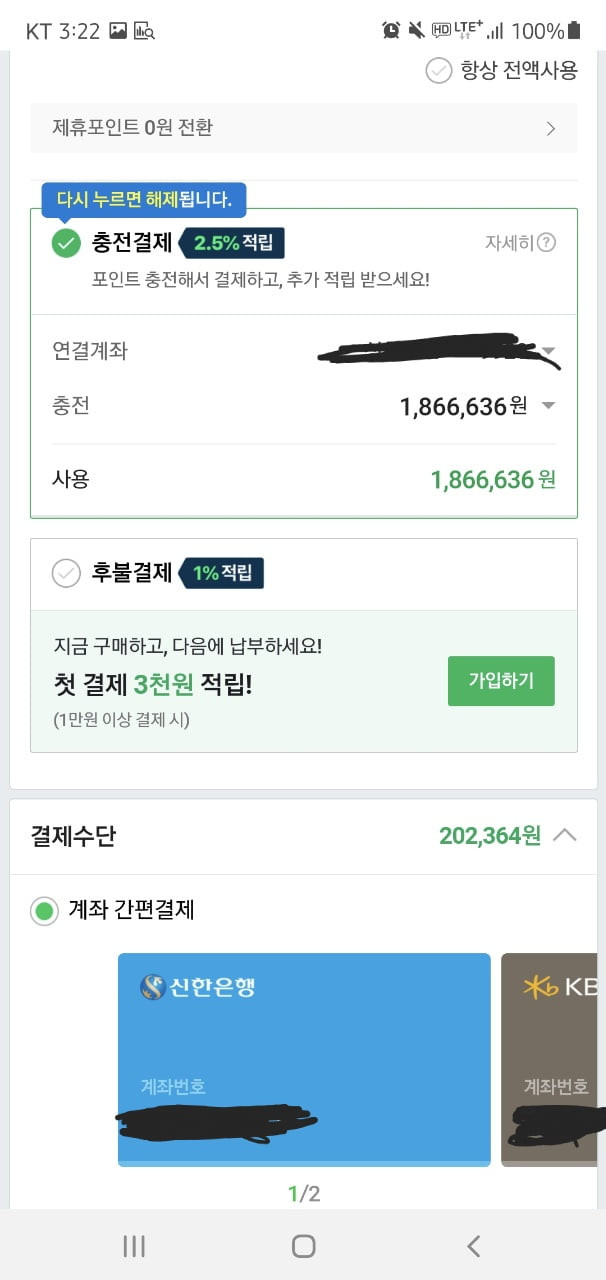606x1280 pixels.
Task: Open 제휴포인트 0원 전환 row
Action: click(x=304, y=128)
